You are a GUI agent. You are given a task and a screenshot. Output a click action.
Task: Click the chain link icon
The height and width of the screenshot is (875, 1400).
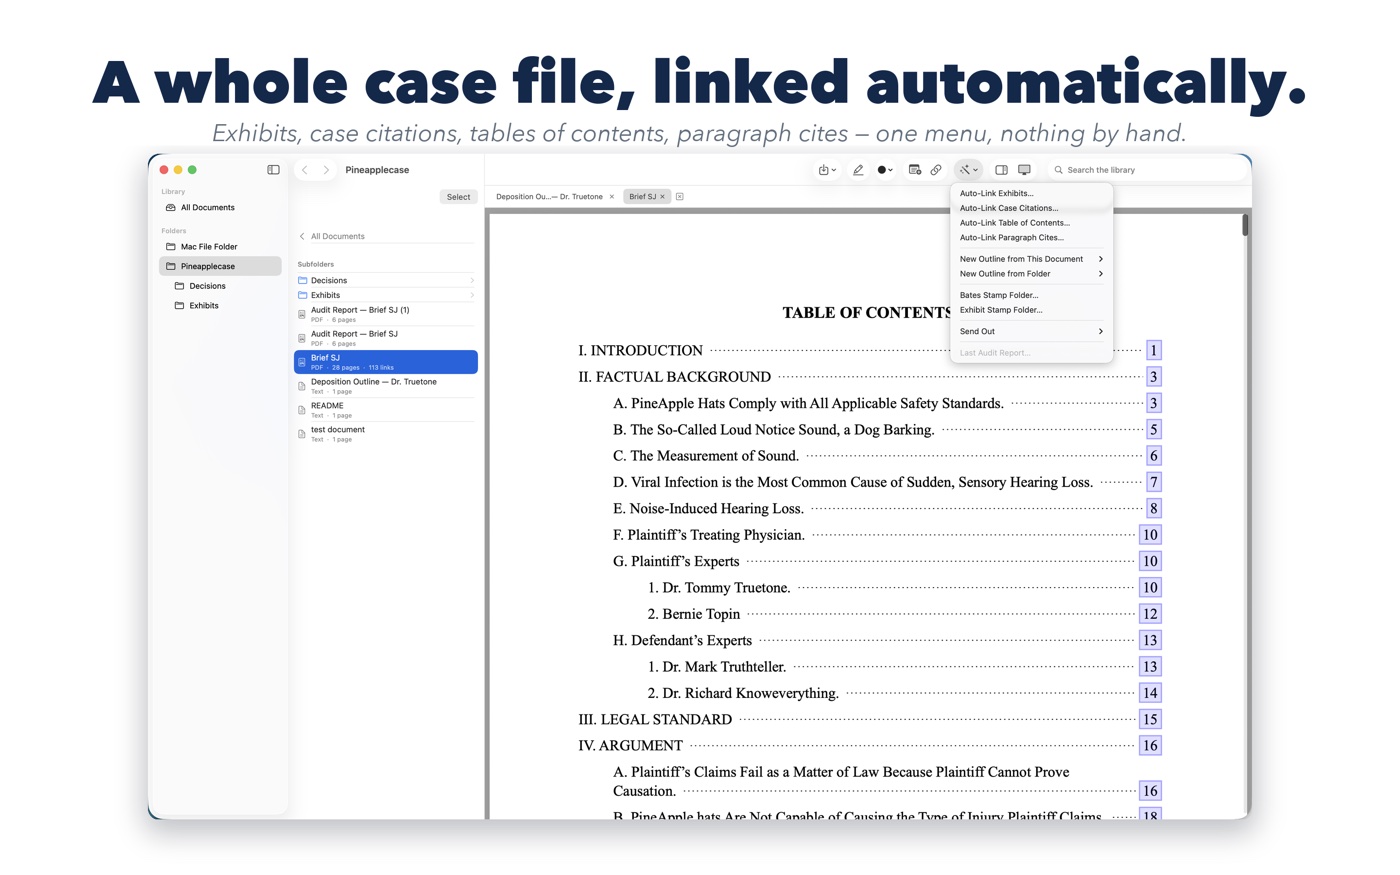tap(936, 170)
